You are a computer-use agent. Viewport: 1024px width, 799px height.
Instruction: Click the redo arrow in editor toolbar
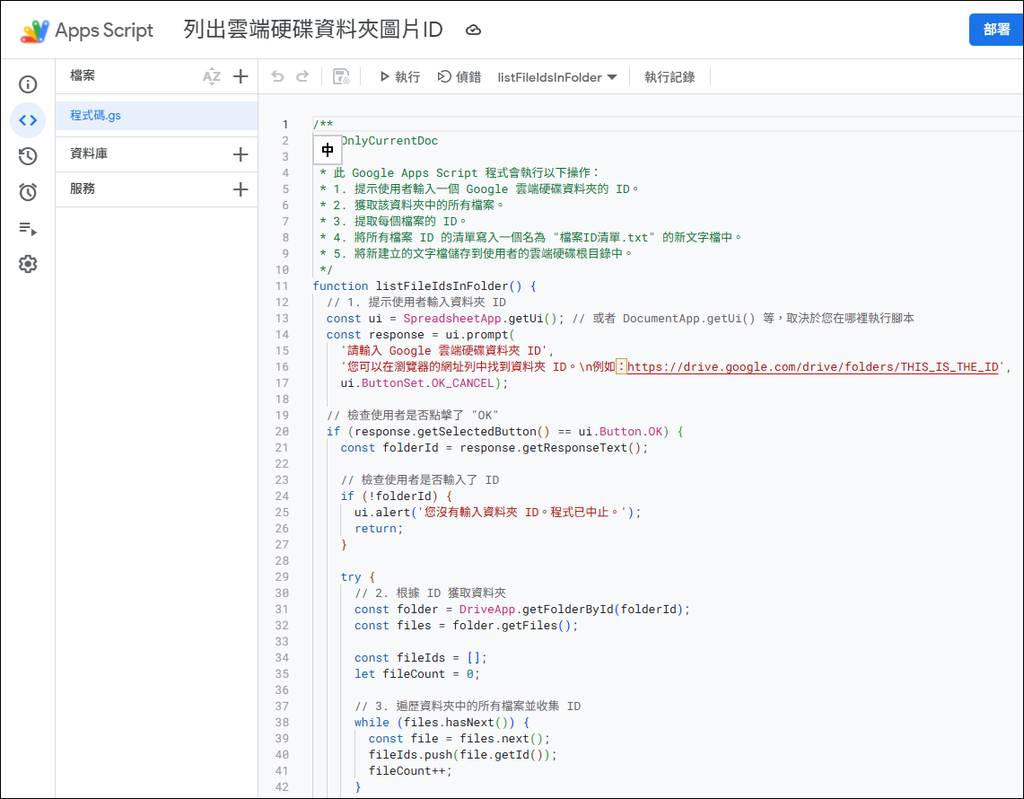coord(302,76)
